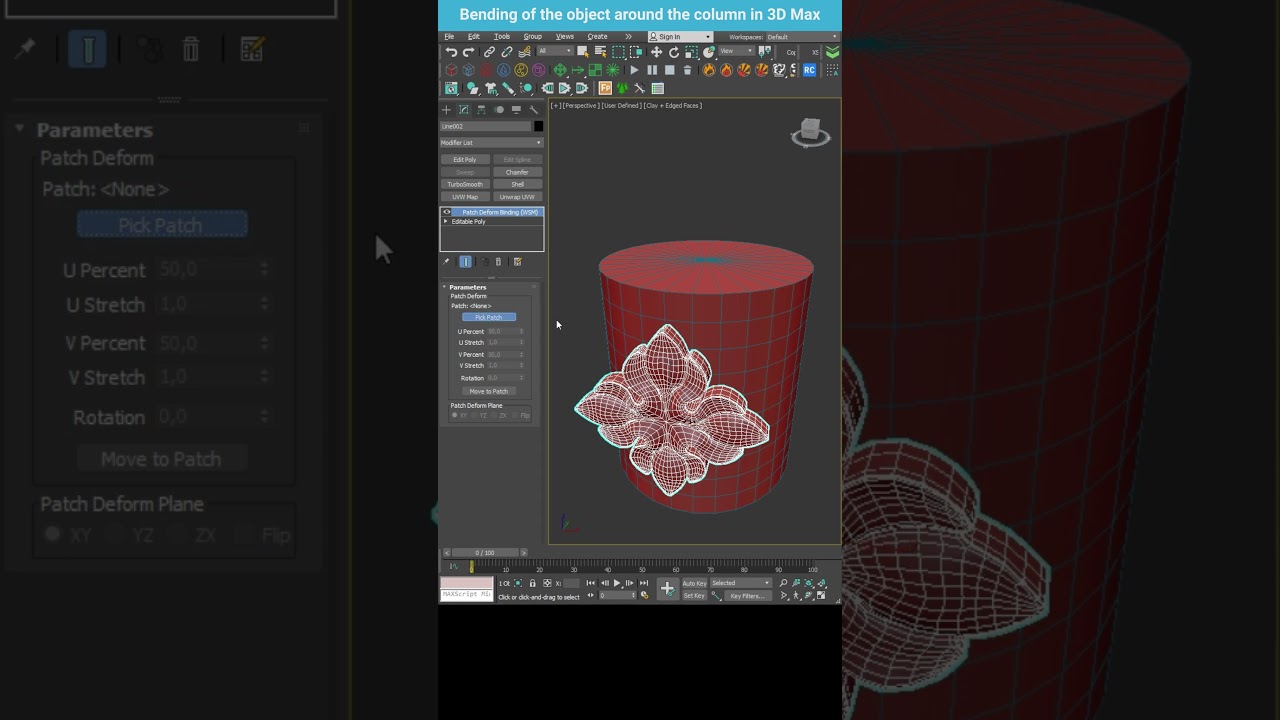Open the File menu
The image size is (1280, 720).
(449, 37)
